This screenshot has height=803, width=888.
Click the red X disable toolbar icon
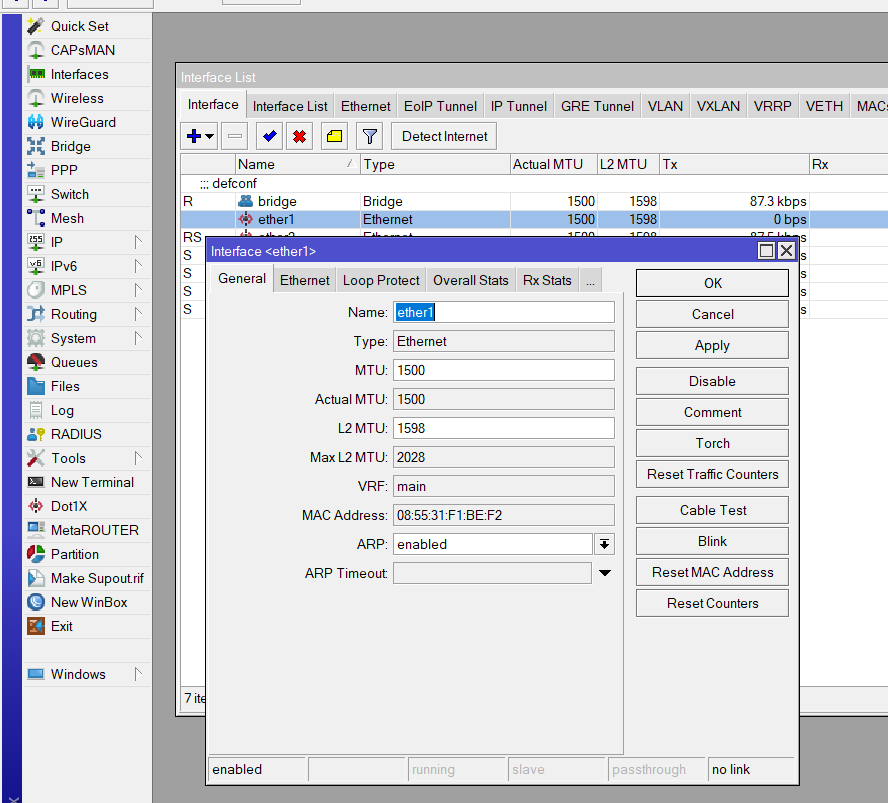pyautogui.click(x=298, y=136)
